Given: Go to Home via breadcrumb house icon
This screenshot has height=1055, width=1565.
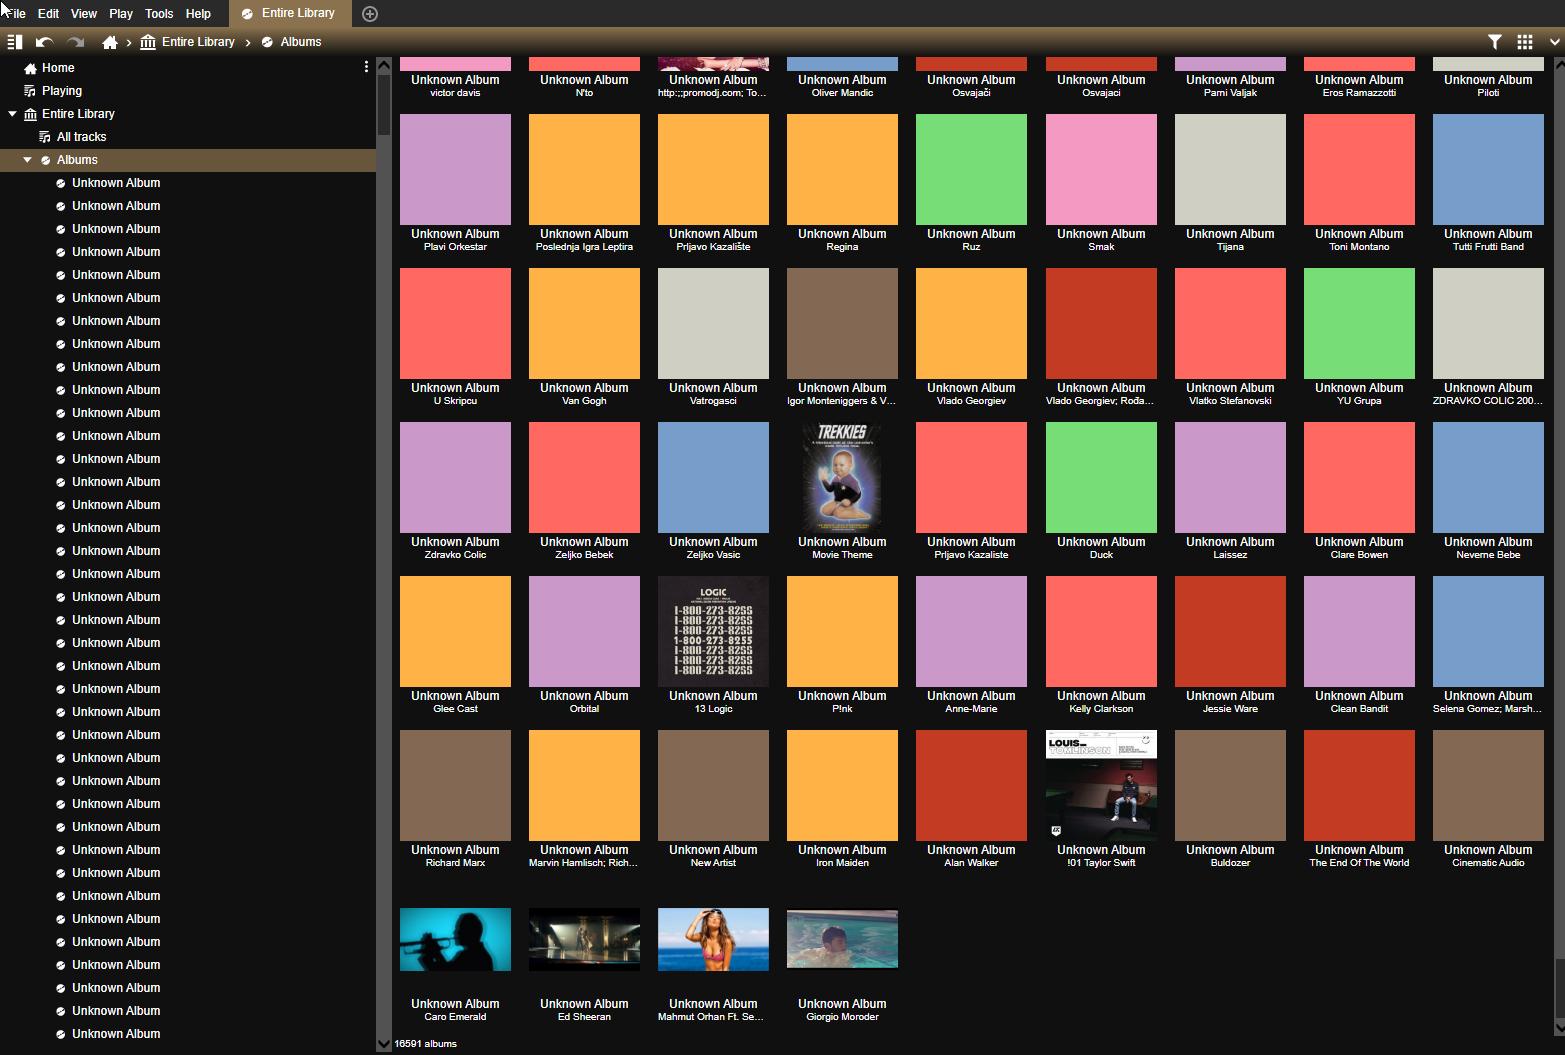Looking at the screenshot, I should tap(110, 42).
